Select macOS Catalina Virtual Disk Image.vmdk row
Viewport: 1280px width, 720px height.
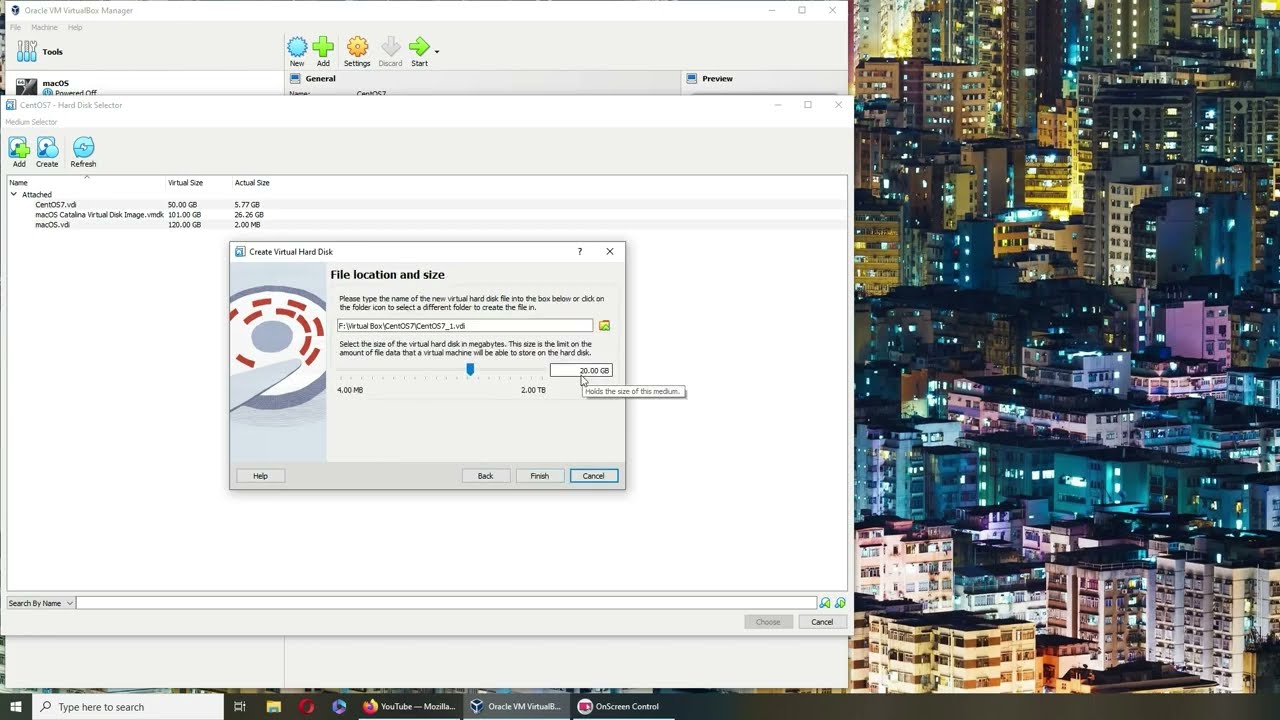tap(426, 214)
